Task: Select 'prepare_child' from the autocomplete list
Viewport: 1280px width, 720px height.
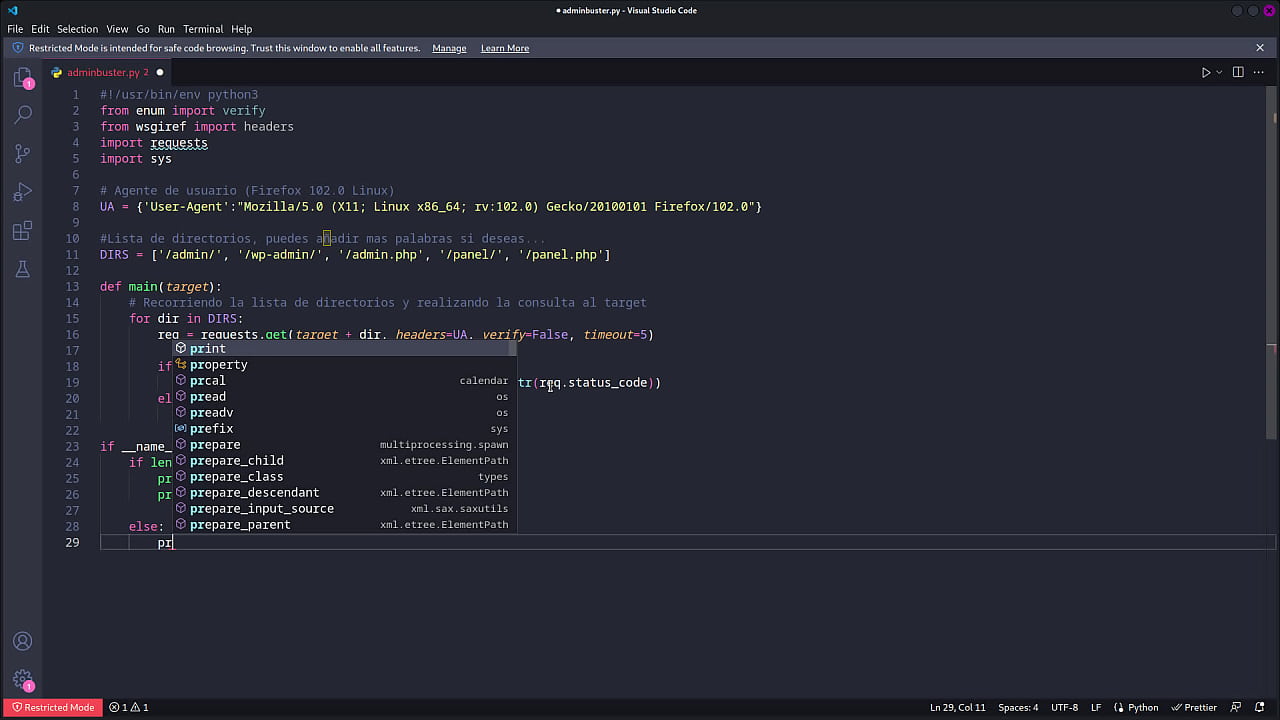Action: pos(236,460)
